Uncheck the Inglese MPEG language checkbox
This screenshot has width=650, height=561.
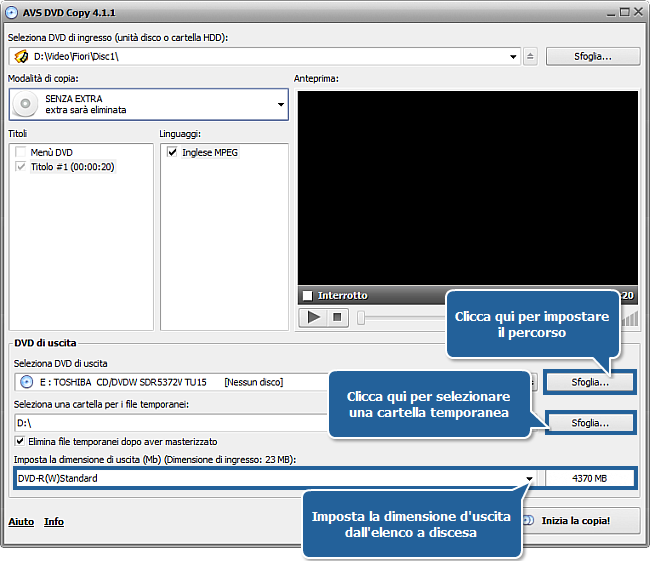pyautogui.click(x=172, y=152)
